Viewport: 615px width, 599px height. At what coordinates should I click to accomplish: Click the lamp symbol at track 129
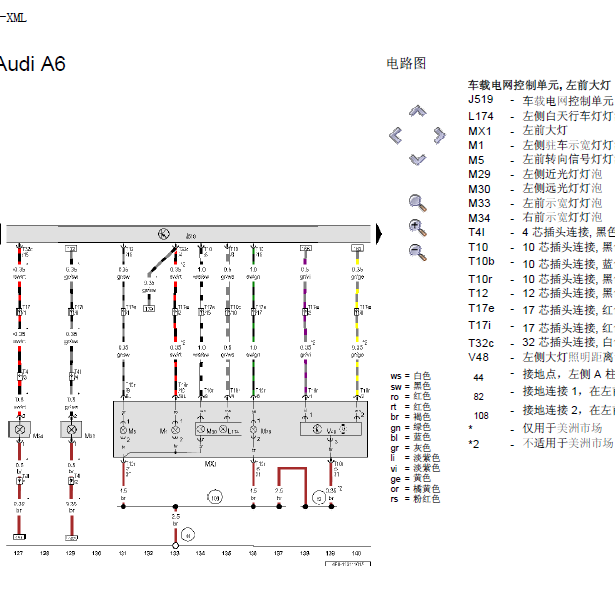point(71,430)
